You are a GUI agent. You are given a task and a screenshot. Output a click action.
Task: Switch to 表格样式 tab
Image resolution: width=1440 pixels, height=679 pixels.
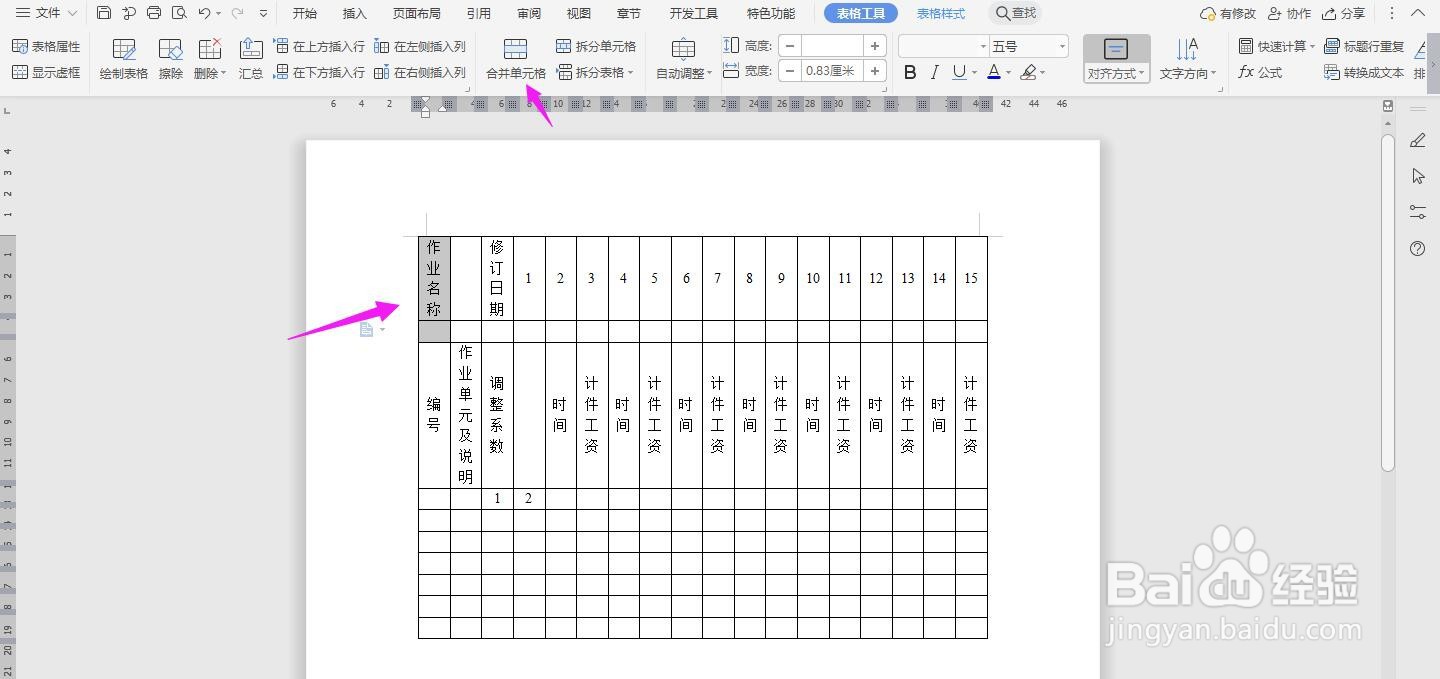coord(941,13)
